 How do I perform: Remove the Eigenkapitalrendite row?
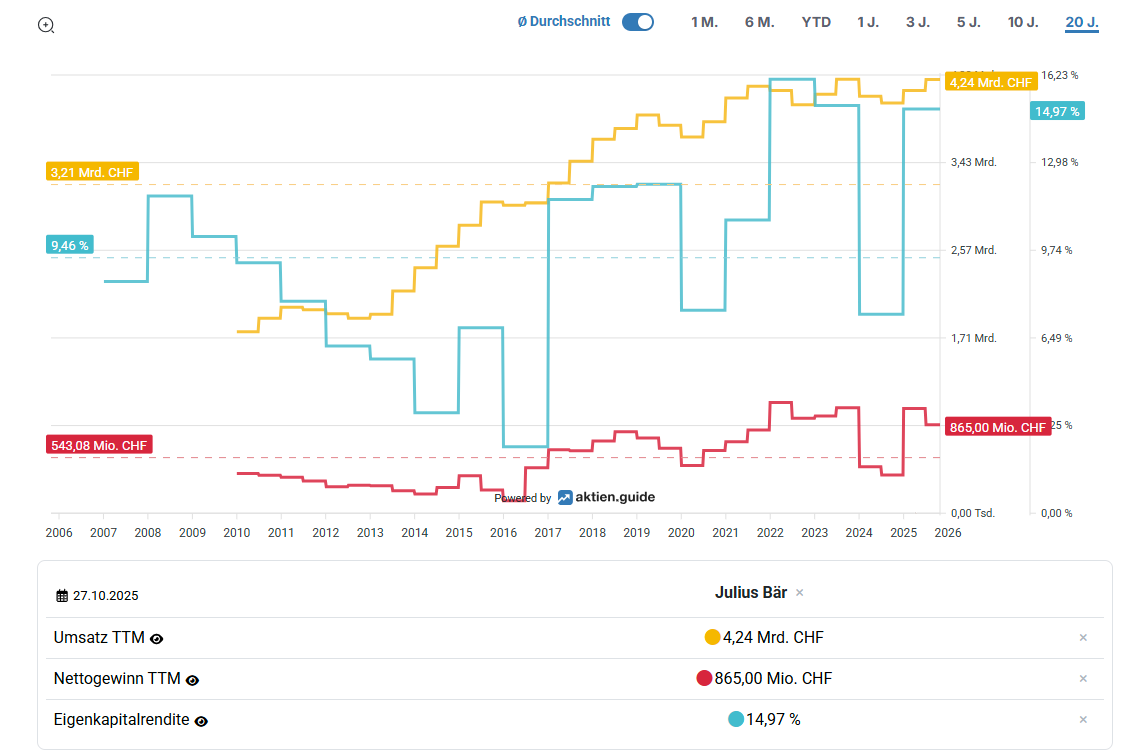click(1083, 720)
